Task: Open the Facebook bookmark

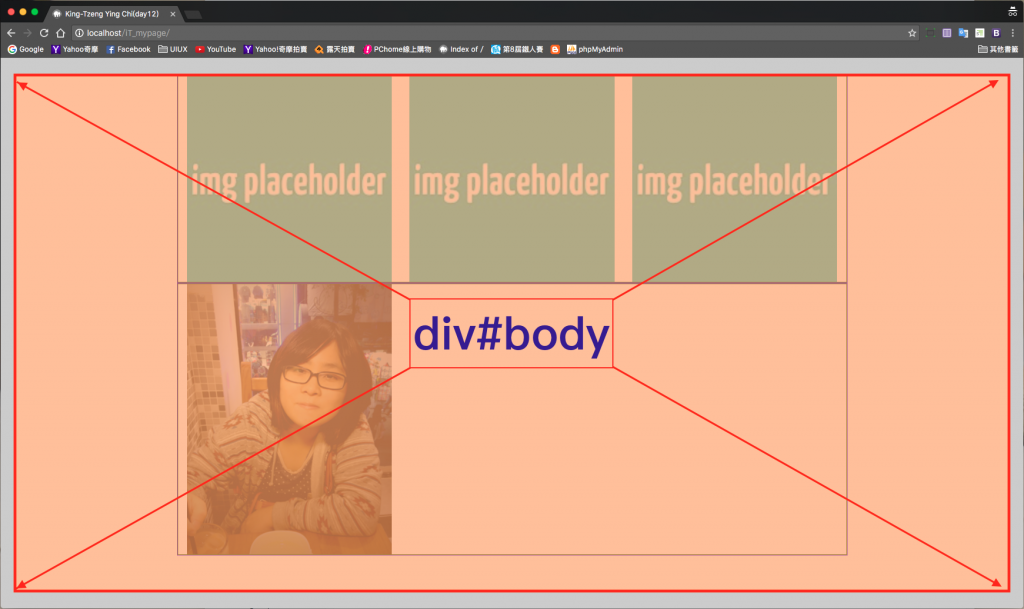Action: 128,49
